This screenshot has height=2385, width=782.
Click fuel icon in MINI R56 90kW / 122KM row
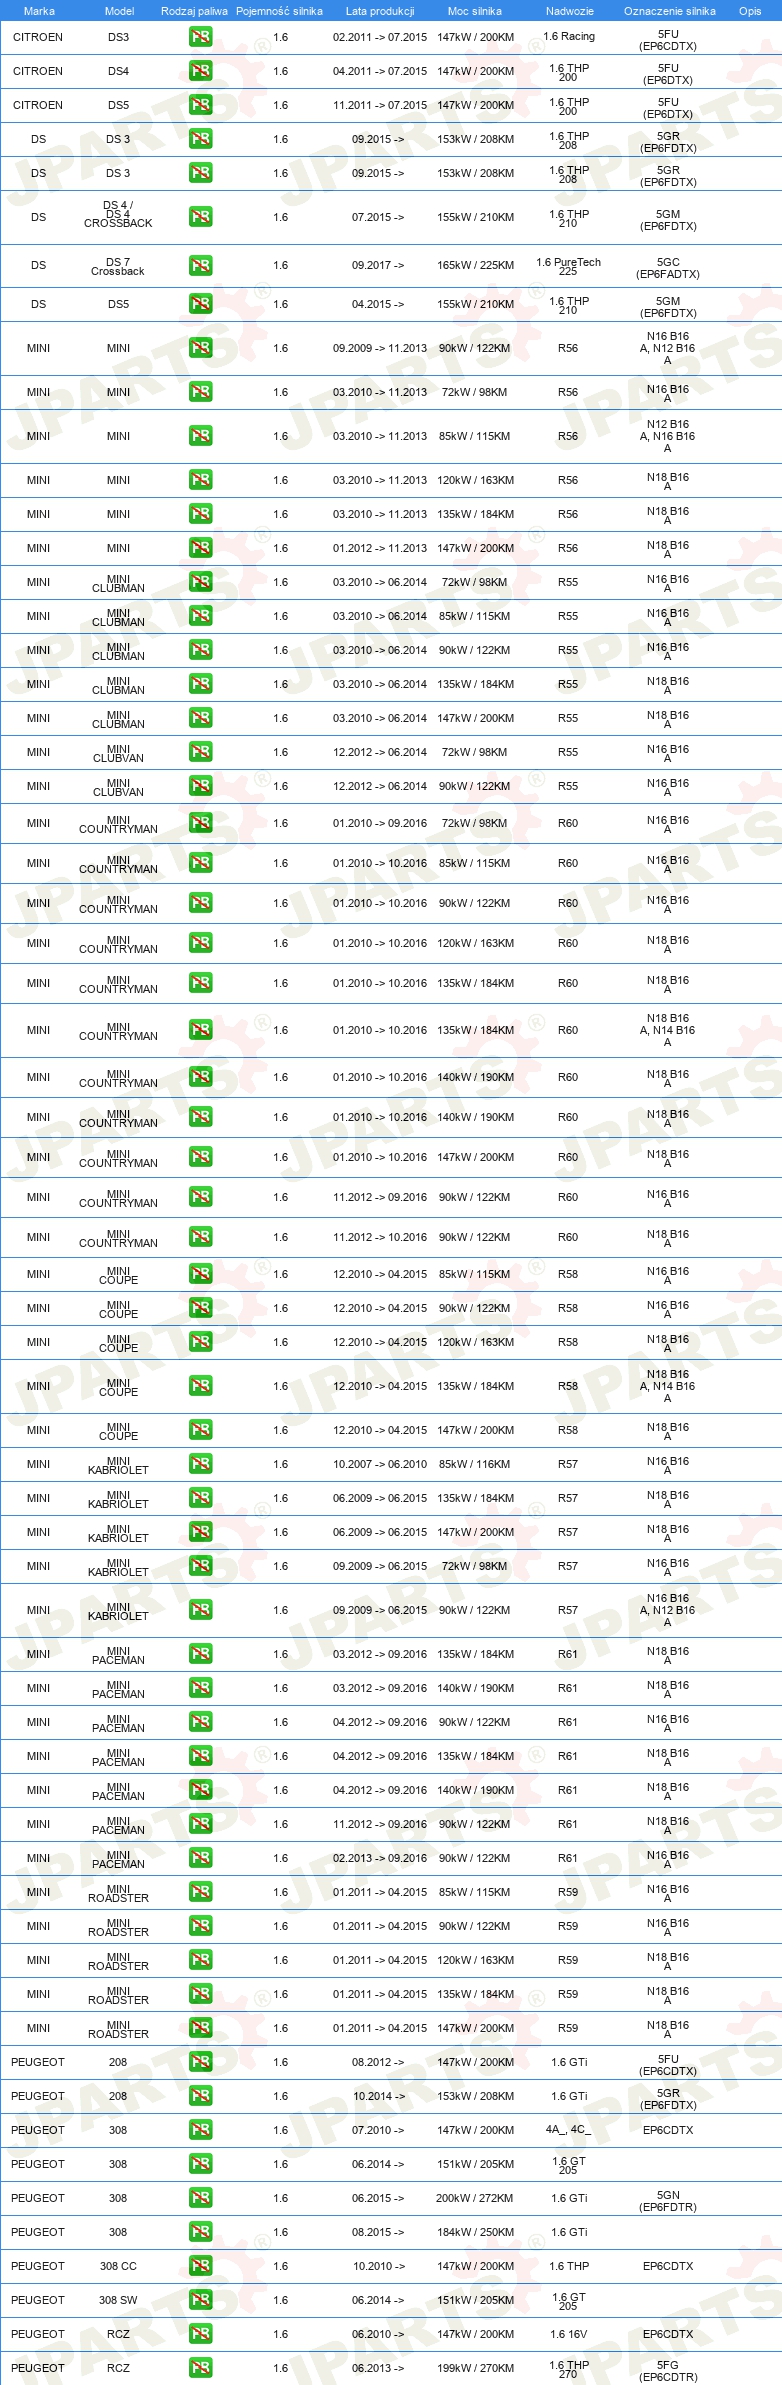[200, 348]
